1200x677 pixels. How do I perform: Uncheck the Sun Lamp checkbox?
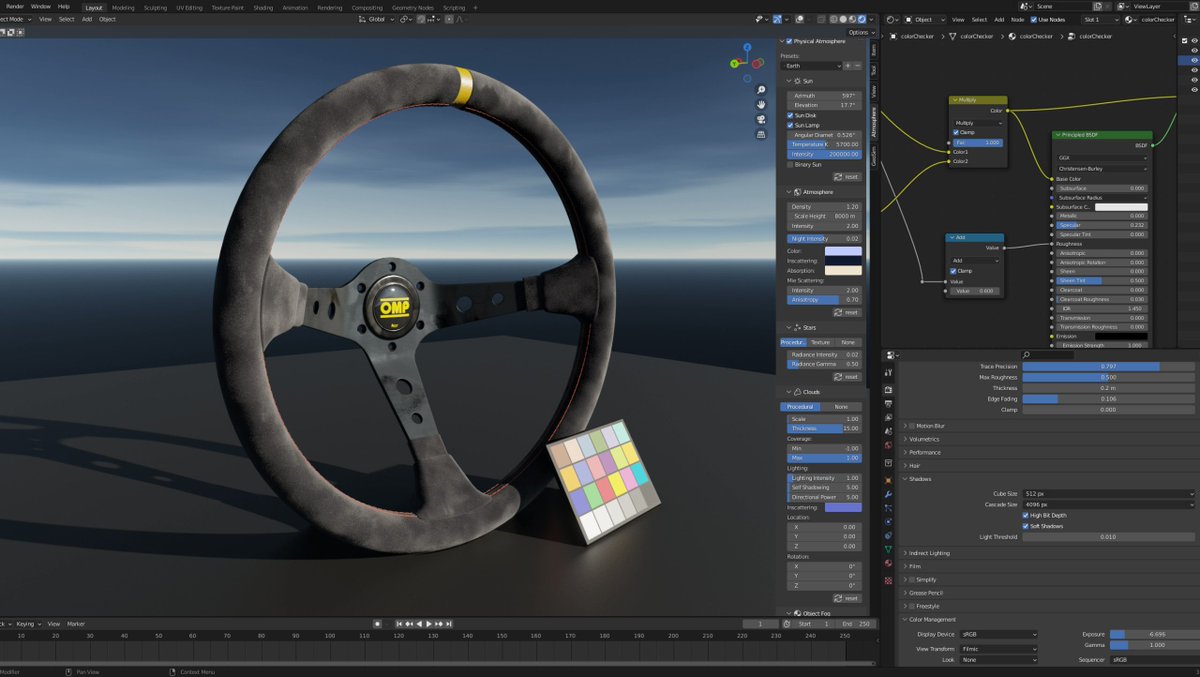(x=791, y=125)
